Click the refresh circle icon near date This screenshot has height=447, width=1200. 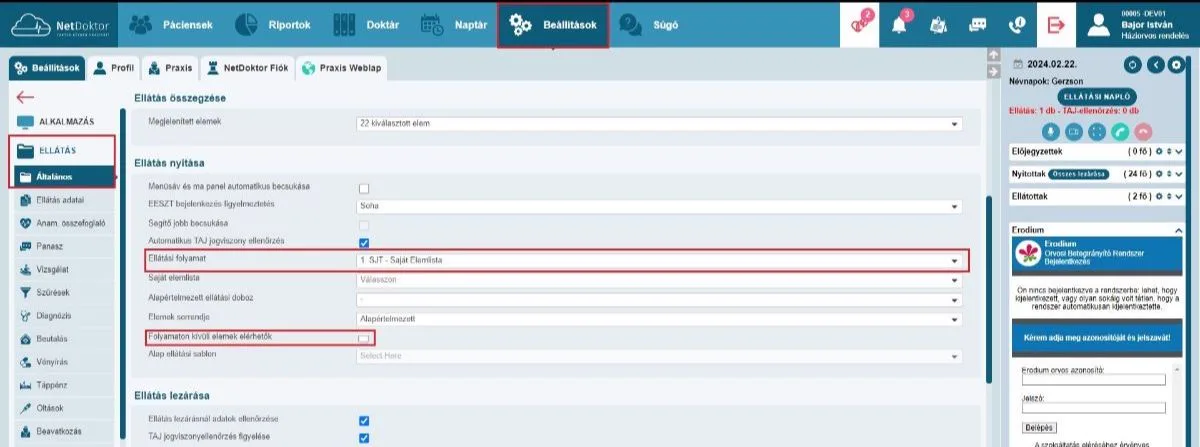(1133, 65)
